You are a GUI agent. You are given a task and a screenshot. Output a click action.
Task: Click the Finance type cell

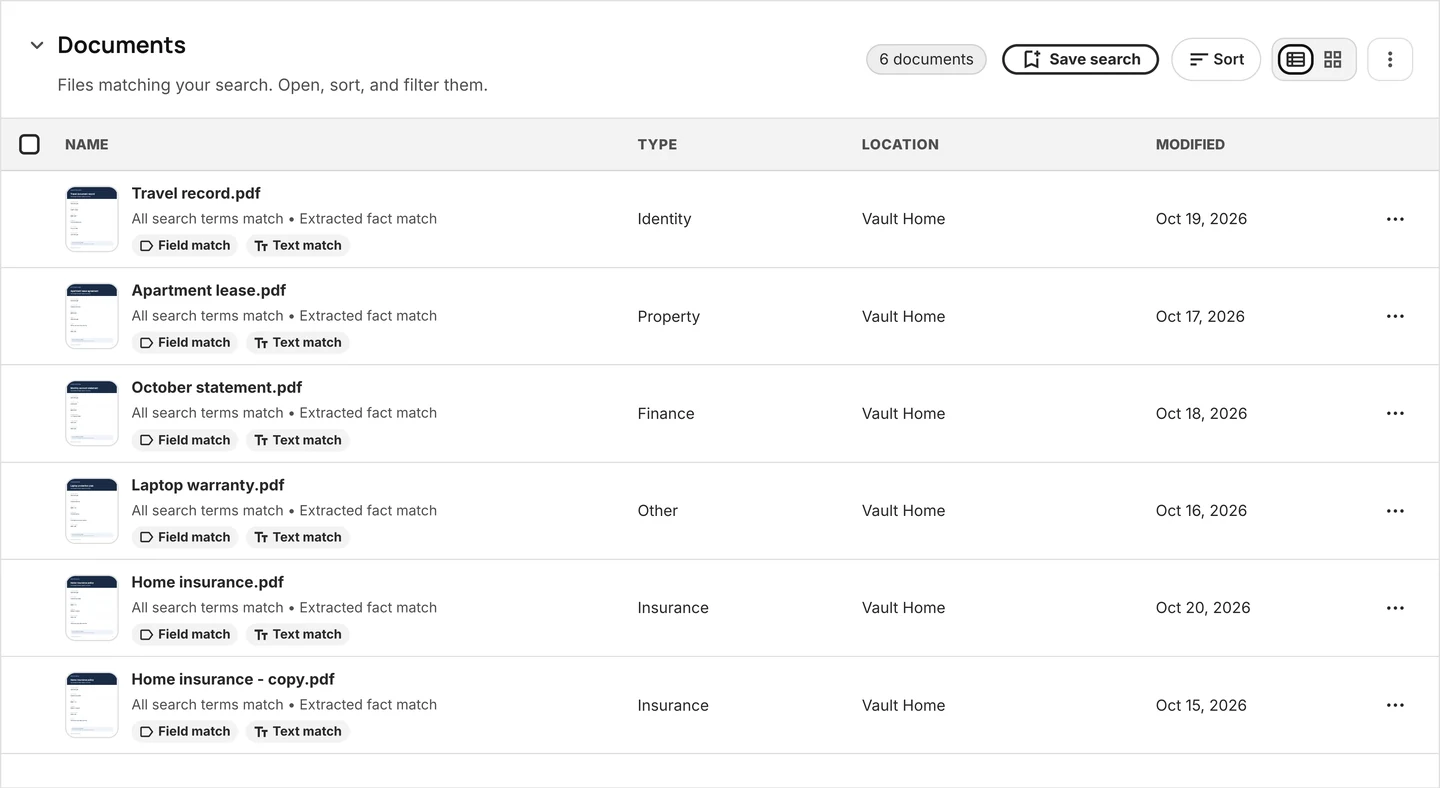click(x=666, y=413)
